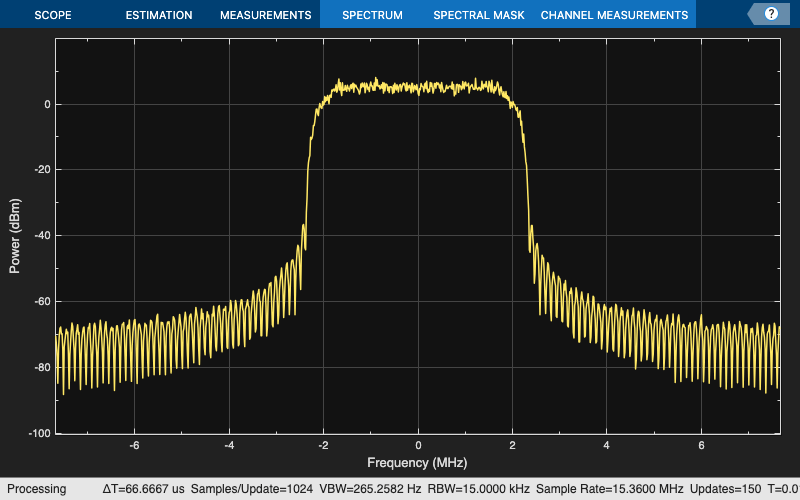The height and width of the screenshot is (500, 800).
Task: Click the -60 tick label on power axis
Action: [x=42, y=302]
